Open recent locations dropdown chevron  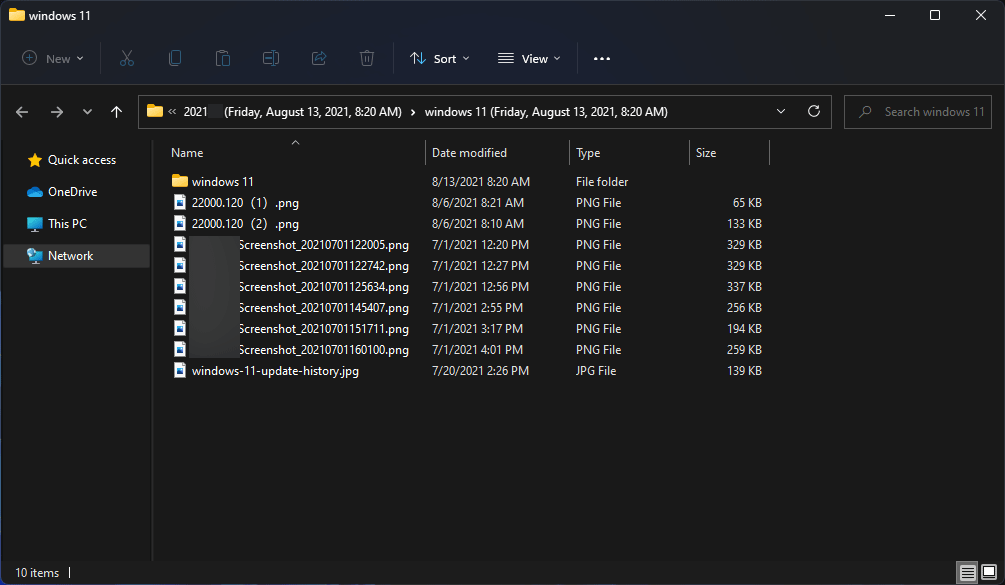point(87,112)
